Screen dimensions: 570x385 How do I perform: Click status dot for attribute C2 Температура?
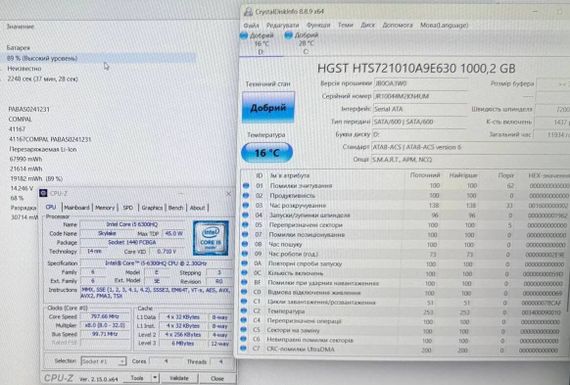244,311
